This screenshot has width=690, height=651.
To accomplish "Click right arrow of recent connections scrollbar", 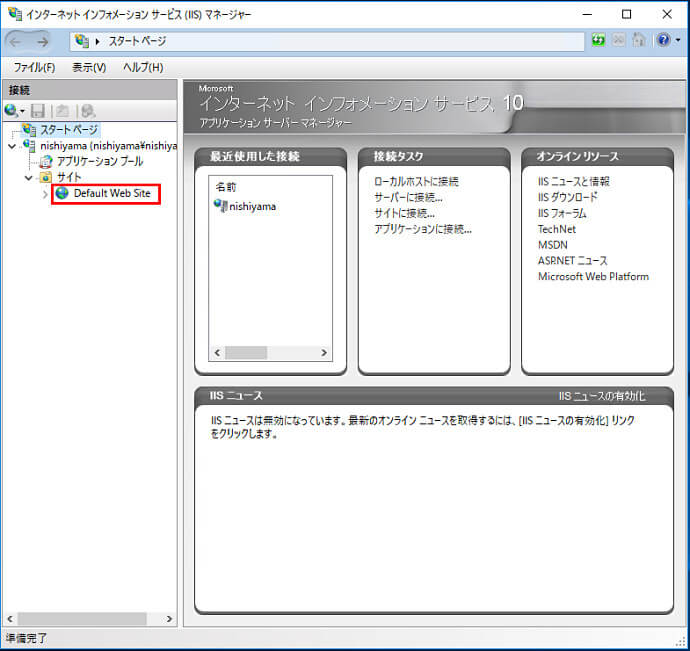I will pyautogui.click(x=323, y=353).
